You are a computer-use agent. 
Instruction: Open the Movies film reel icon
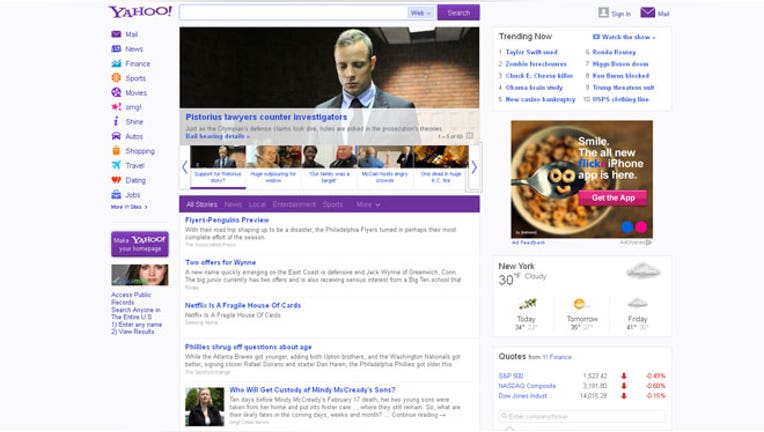[116, 93]
